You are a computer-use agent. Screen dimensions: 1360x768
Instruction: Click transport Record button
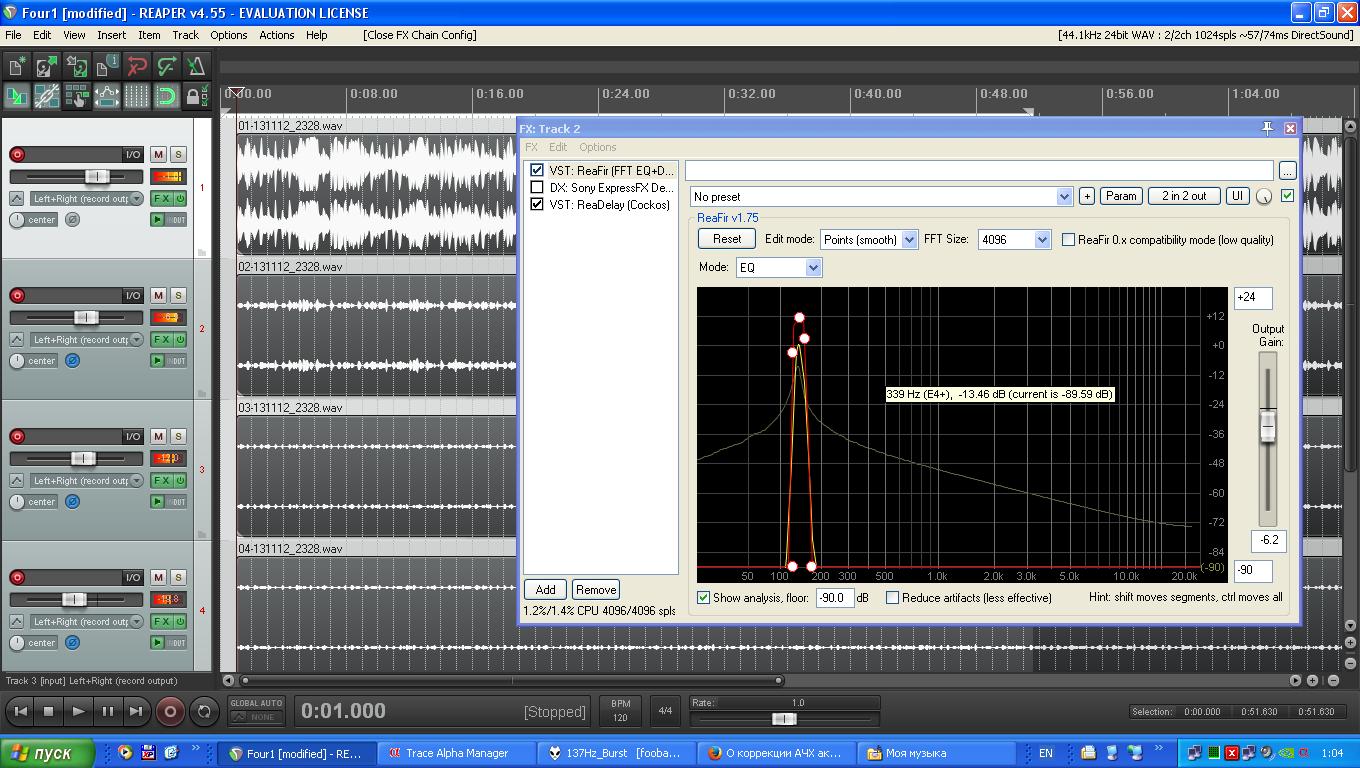(x=170, y=711)
